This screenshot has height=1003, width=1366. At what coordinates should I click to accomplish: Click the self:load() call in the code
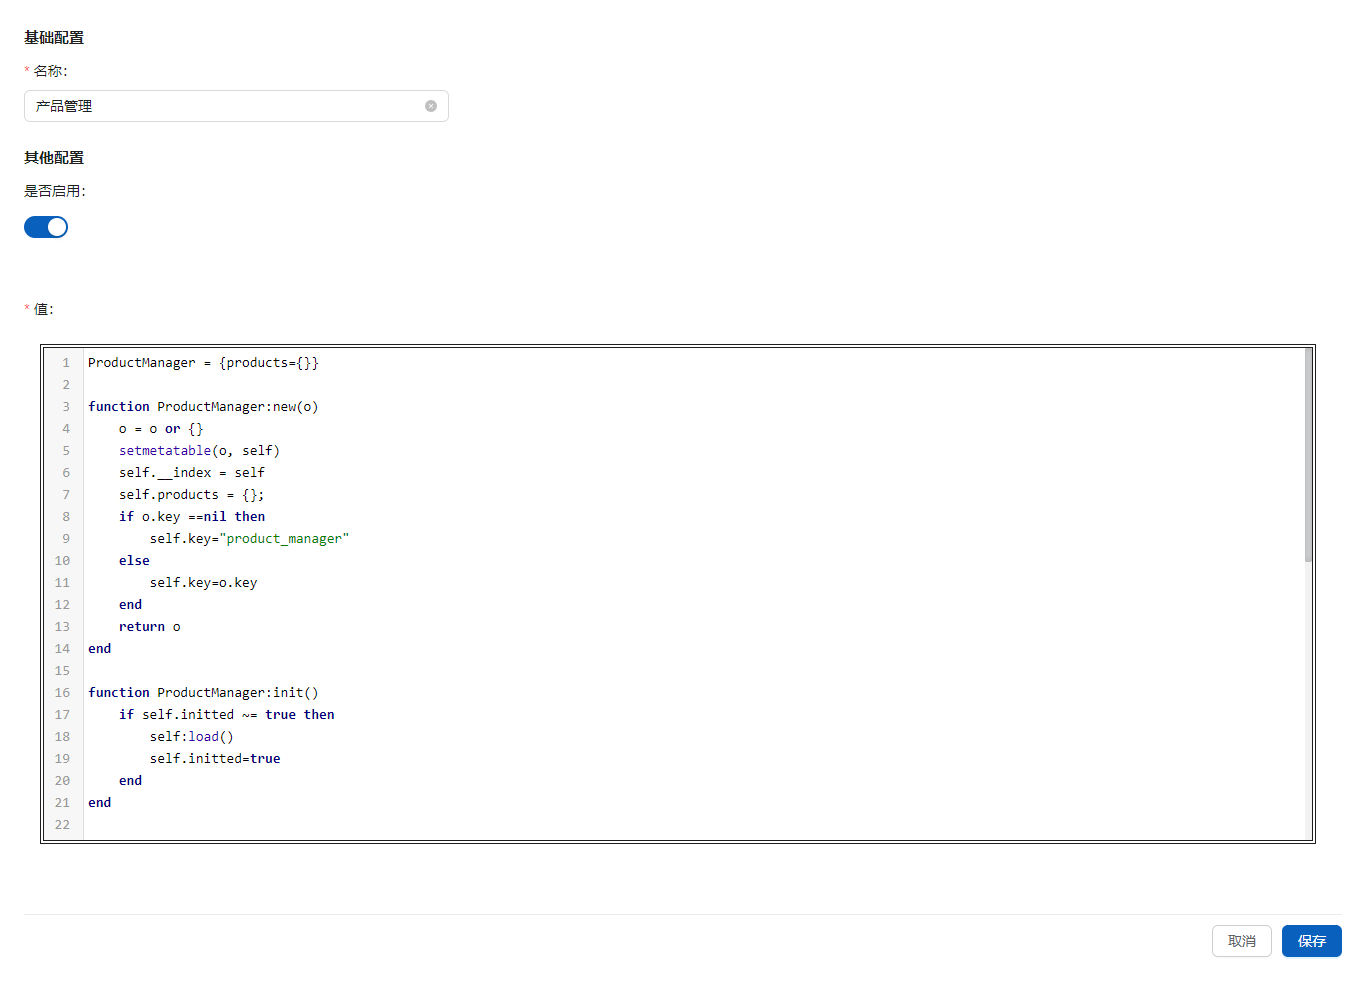[x=191, y=737]
